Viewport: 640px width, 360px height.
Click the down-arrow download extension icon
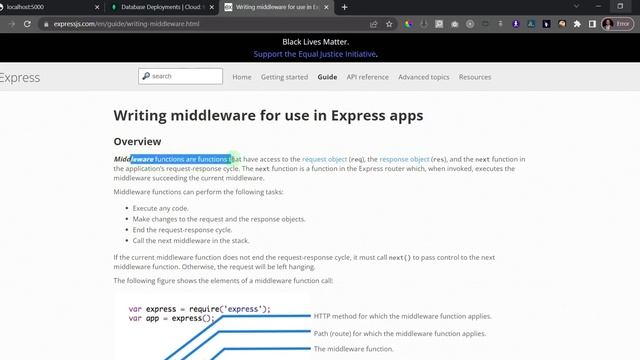click(x=424, y=24)
